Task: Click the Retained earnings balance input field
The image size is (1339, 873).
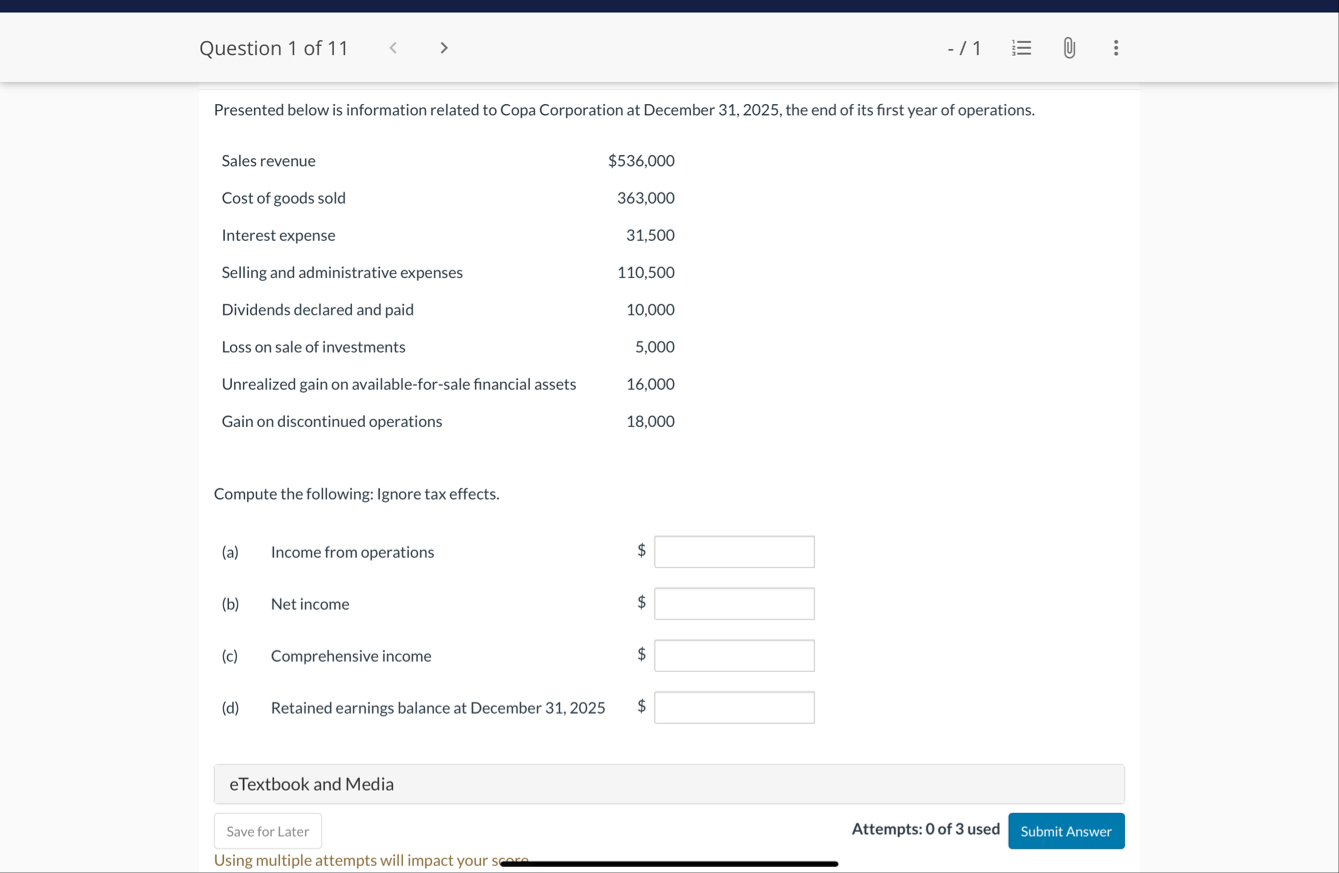Action: 734,708
